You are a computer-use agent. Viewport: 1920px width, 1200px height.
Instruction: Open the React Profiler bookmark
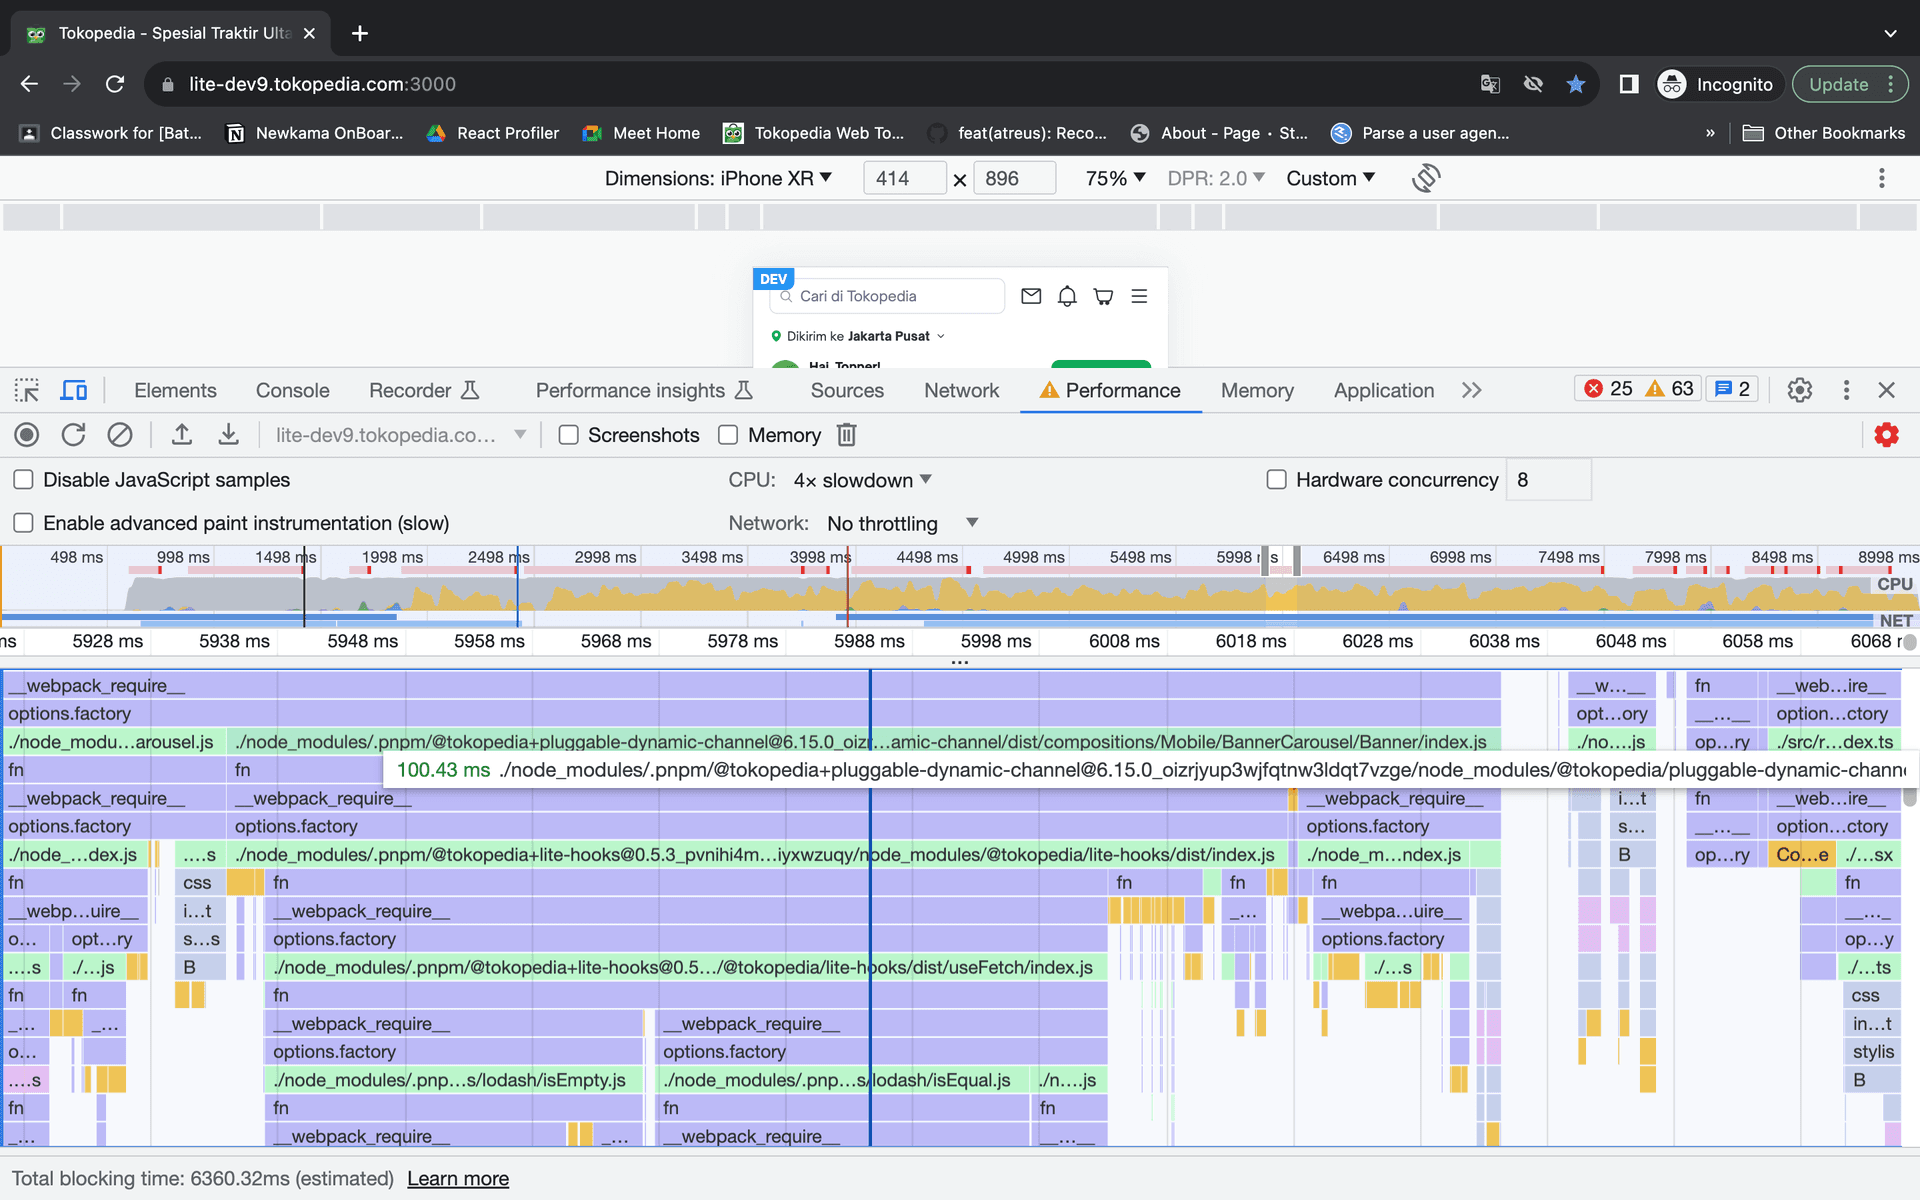click(x=493, y=133)
